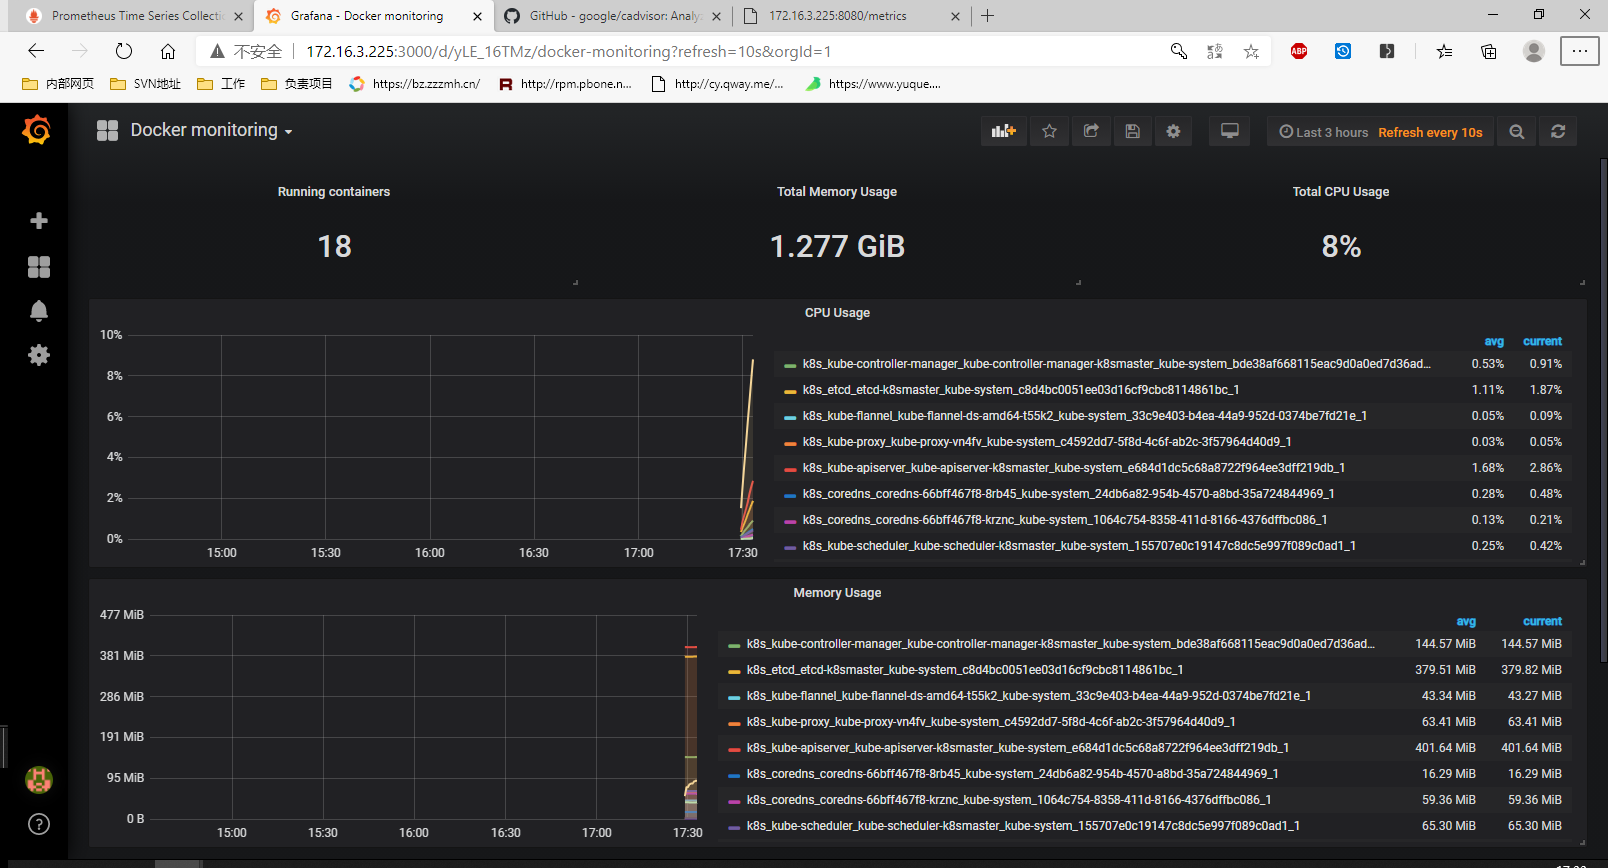The image size is (1608, 868).
Task: Open browser favorites list icon
Action: pos(1444,51)
